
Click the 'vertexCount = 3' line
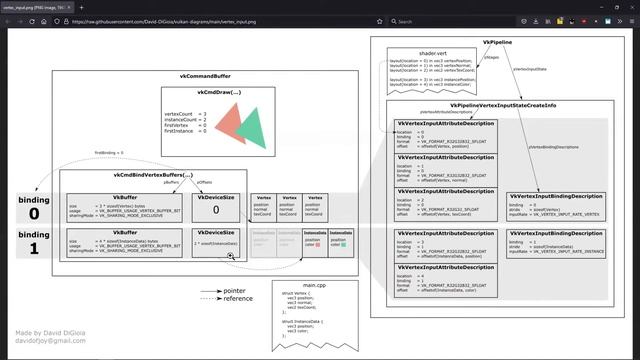(x=185, y=114)
